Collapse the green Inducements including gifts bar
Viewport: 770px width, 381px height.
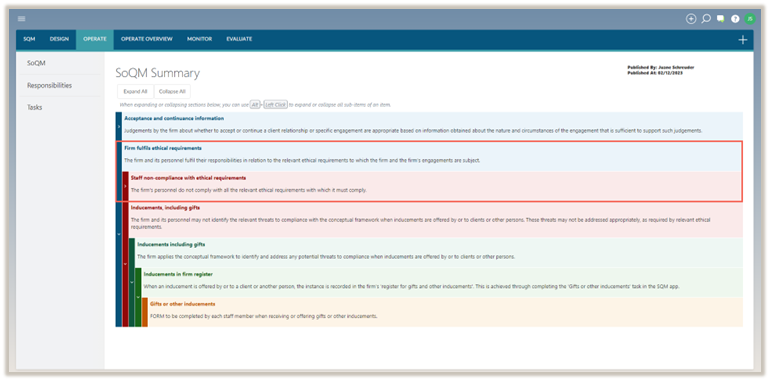tap(132, 282)
